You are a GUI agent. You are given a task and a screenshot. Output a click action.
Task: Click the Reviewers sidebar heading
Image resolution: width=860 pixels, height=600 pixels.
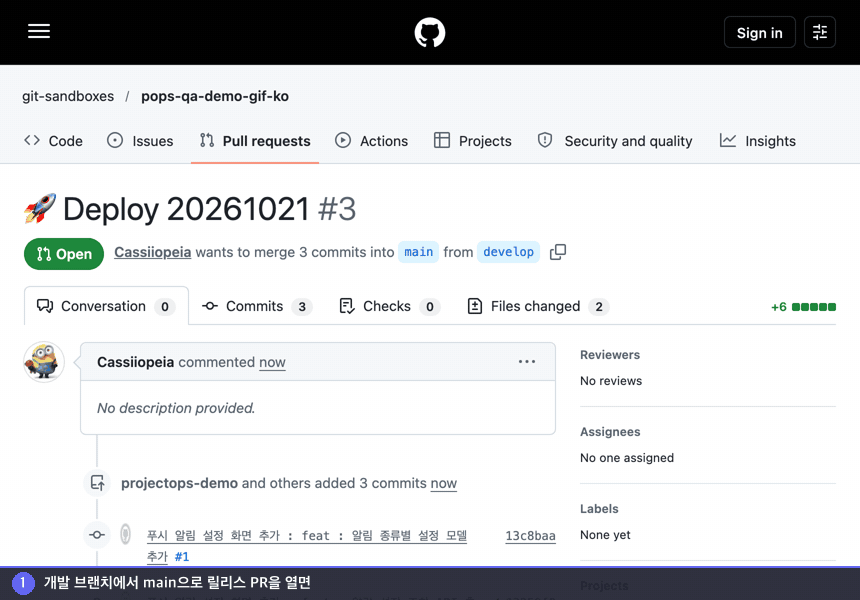pos(610,355)
